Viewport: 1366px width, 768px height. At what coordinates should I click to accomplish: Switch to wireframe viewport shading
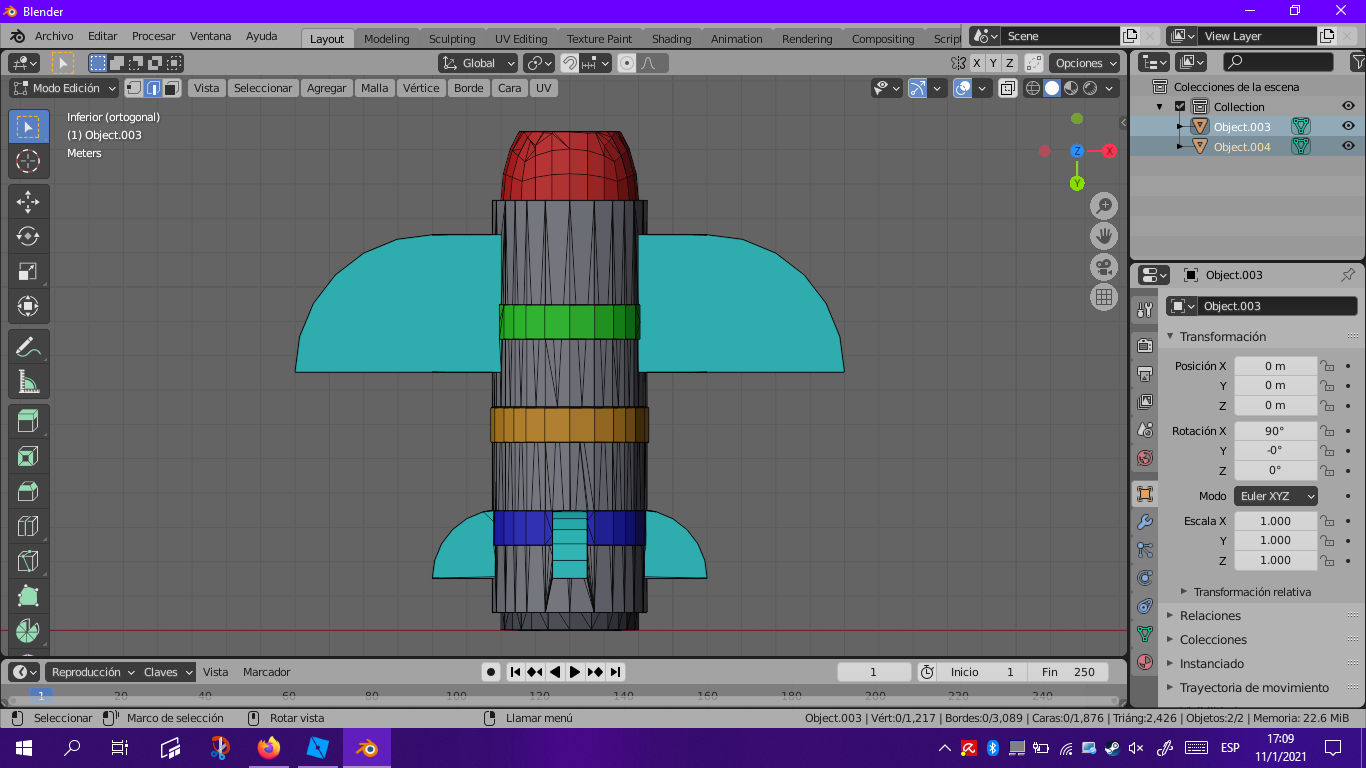pyautogui.click(x=1033, y=88)
